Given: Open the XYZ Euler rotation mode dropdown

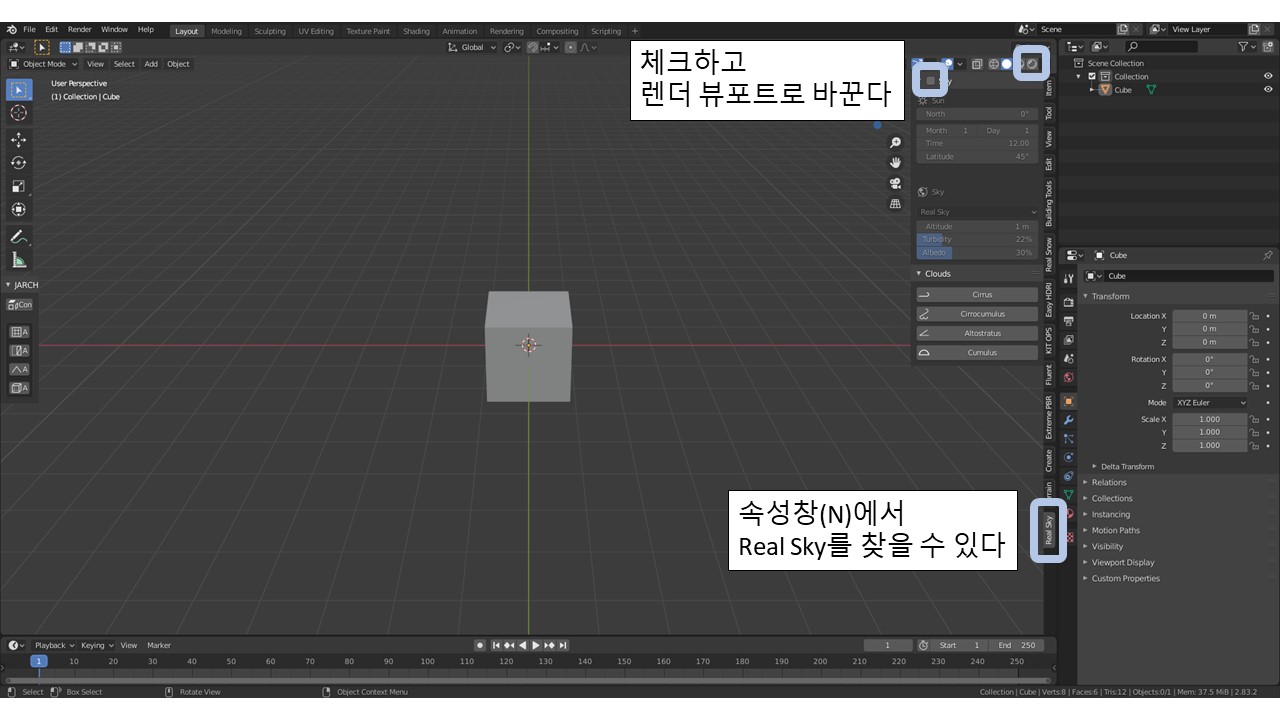Looking at the screenshot, I should (x=1210, y=403).
